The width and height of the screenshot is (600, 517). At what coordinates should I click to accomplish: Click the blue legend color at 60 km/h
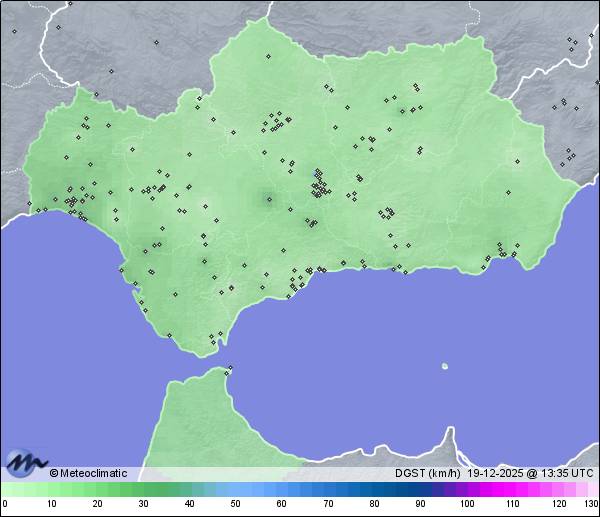click(x=281, y=489)
